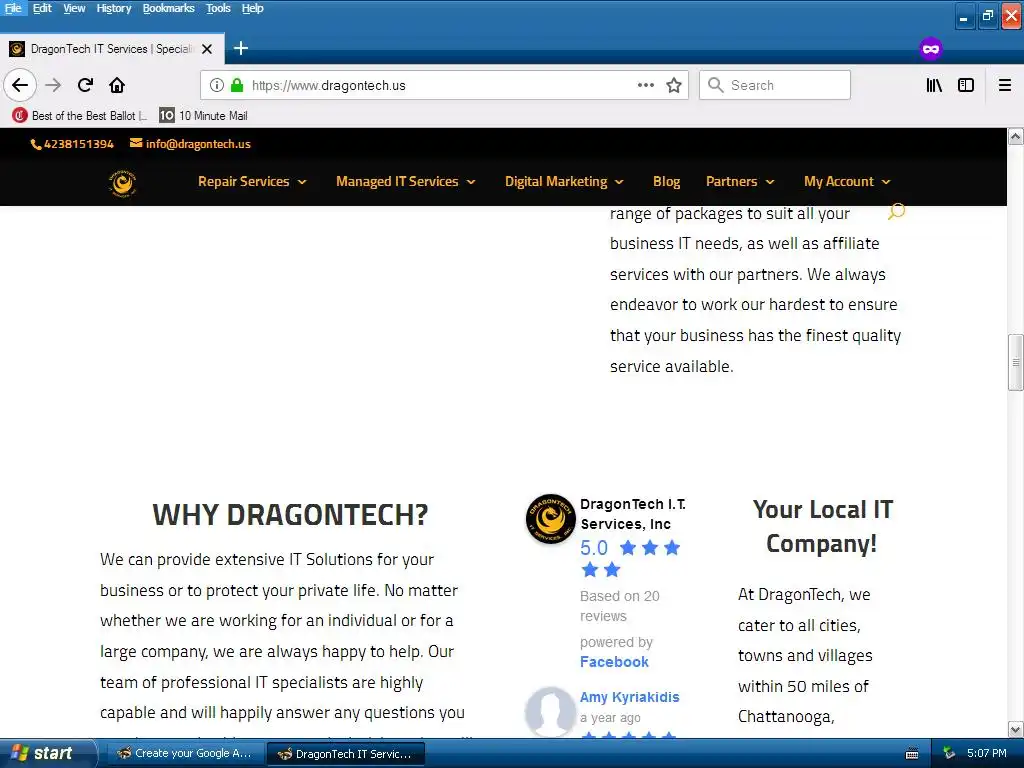Screen dimensions: 1024x768
Task: Open page actions three-dot menu
Action: [645, 85]
